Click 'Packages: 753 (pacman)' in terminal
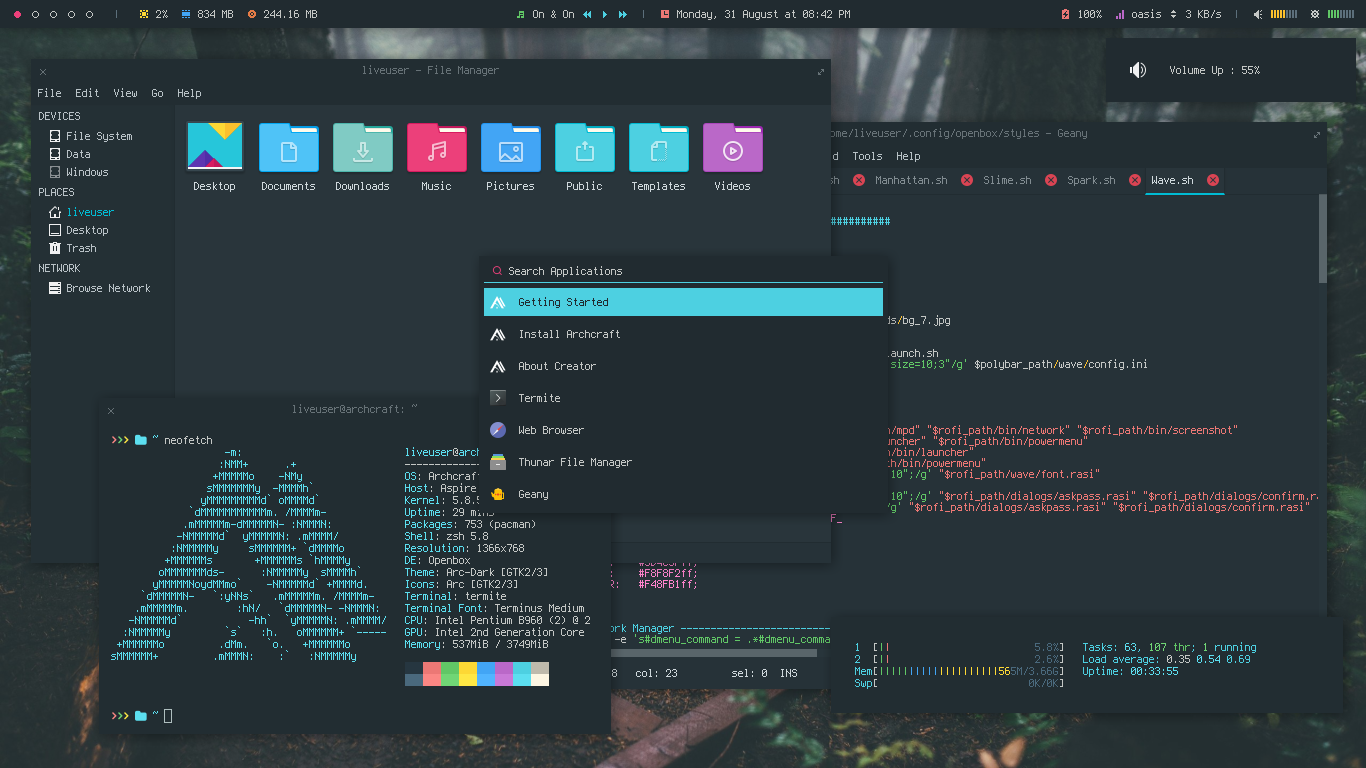Viewport: 1366px width, 768px height. click(470, 524)
